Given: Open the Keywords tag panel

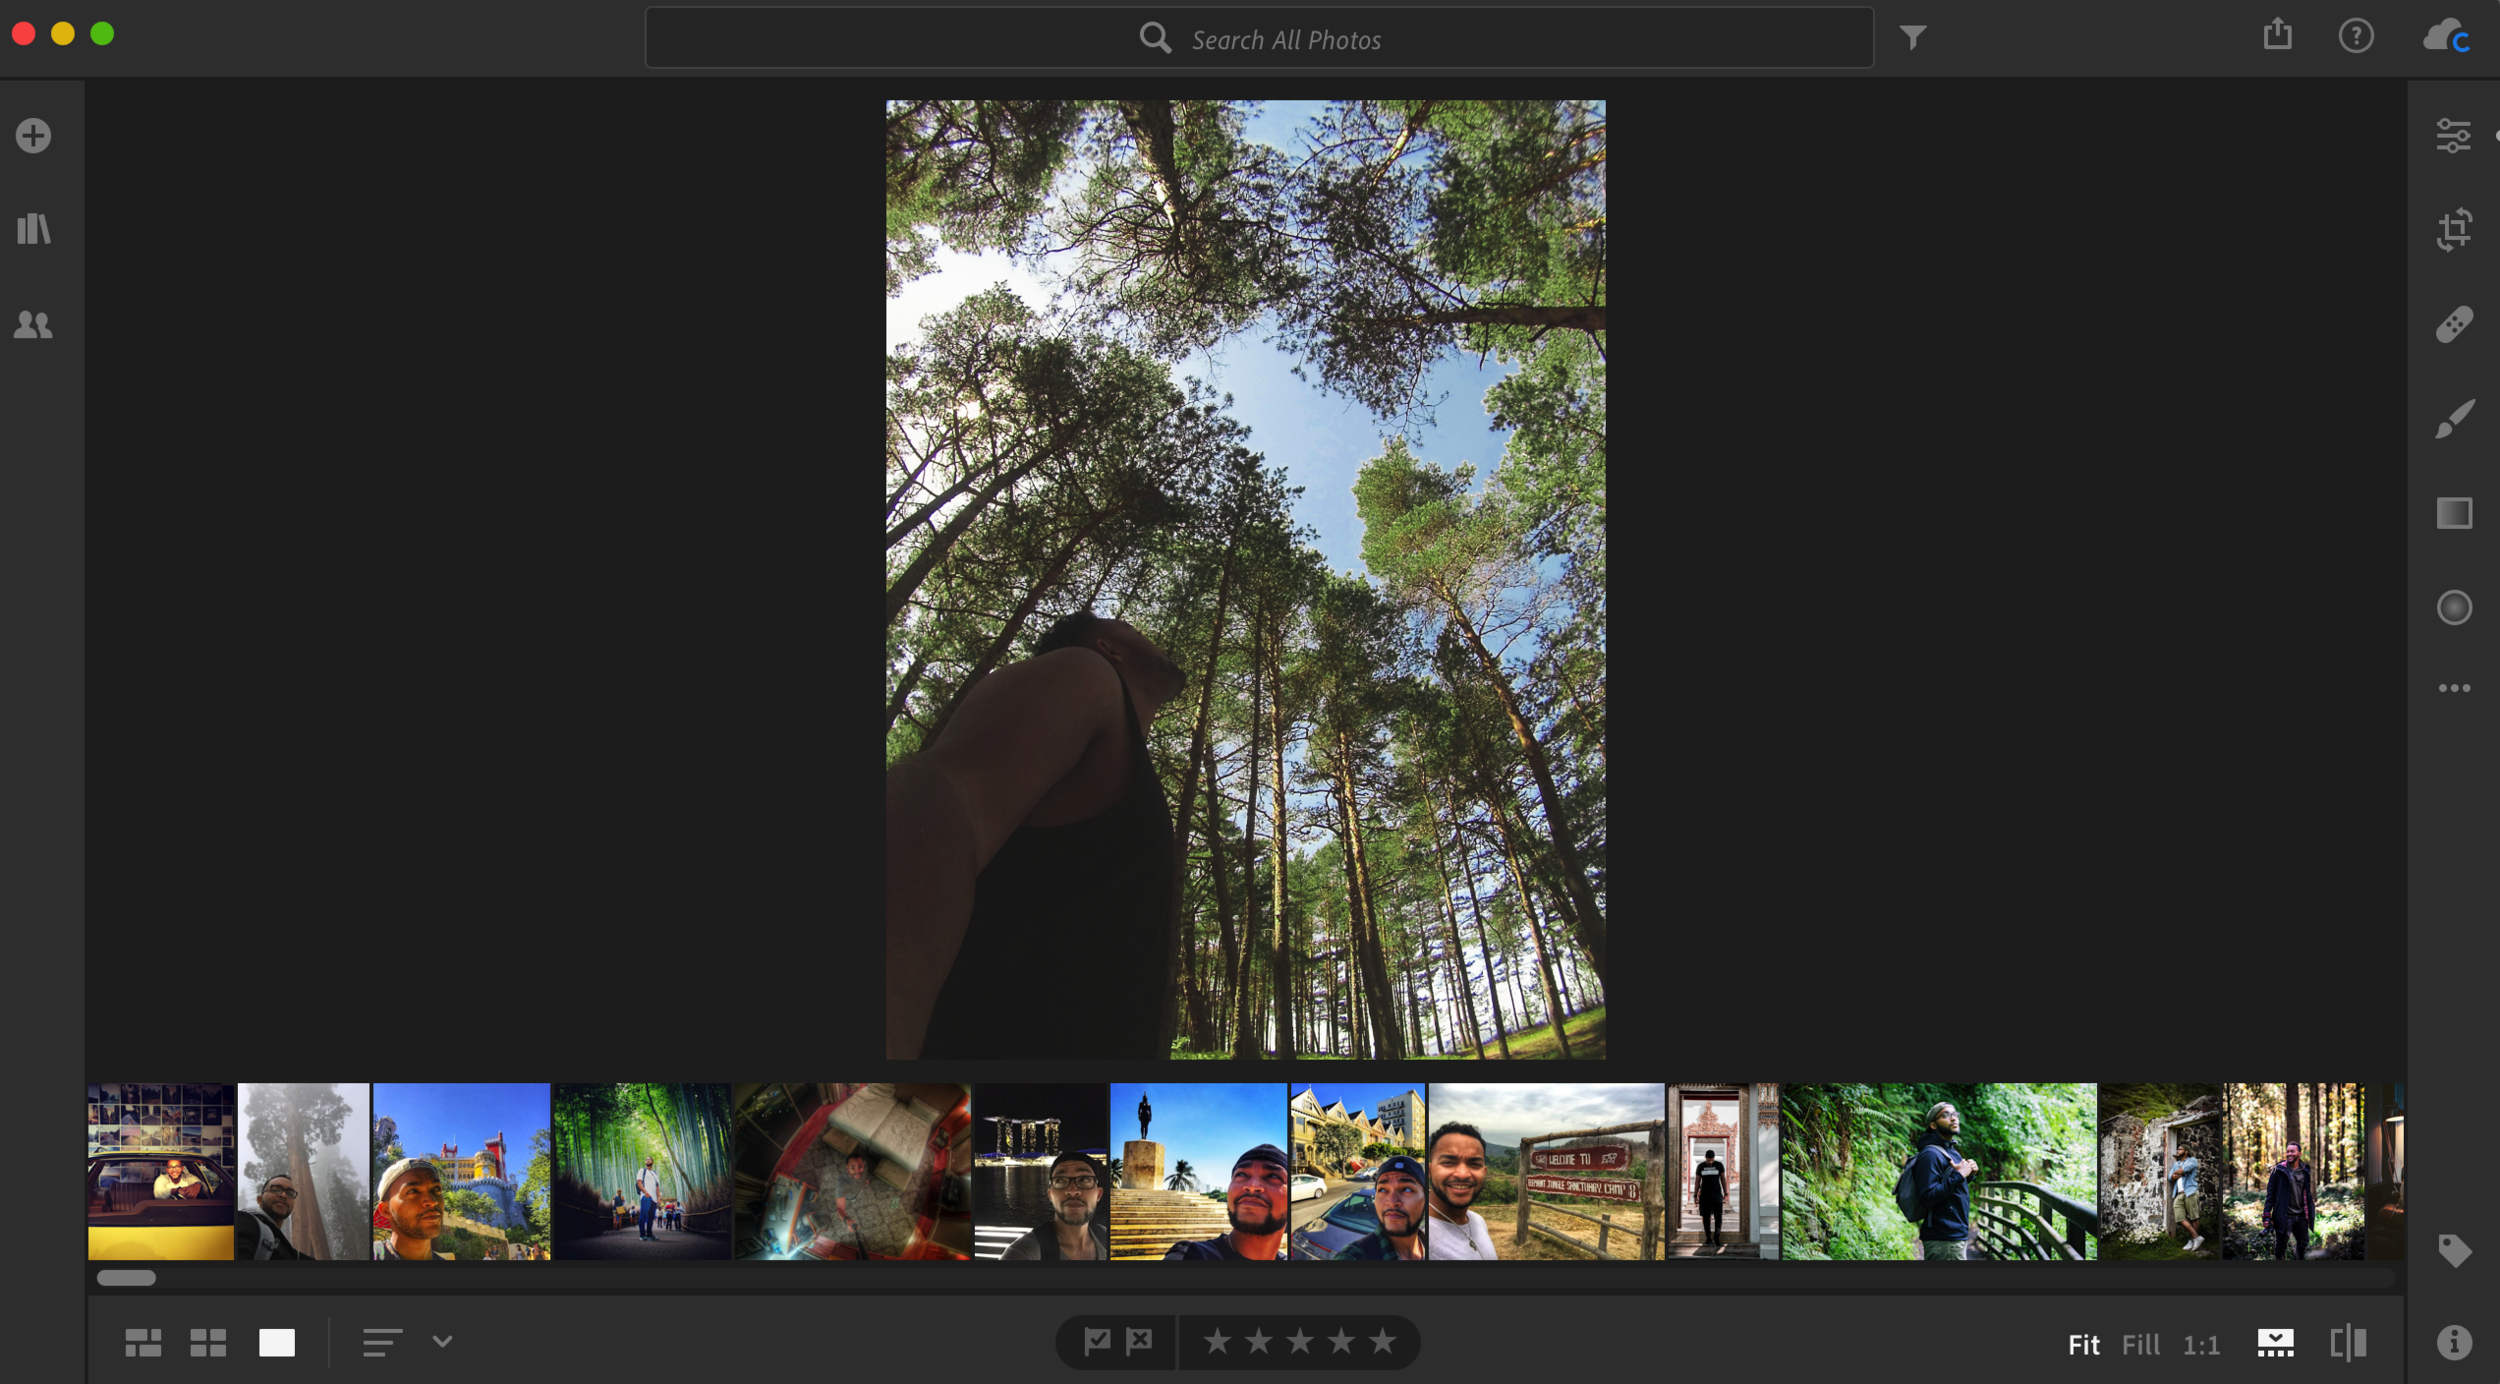Looking at the screenshot, I should coord(2453,1250).
